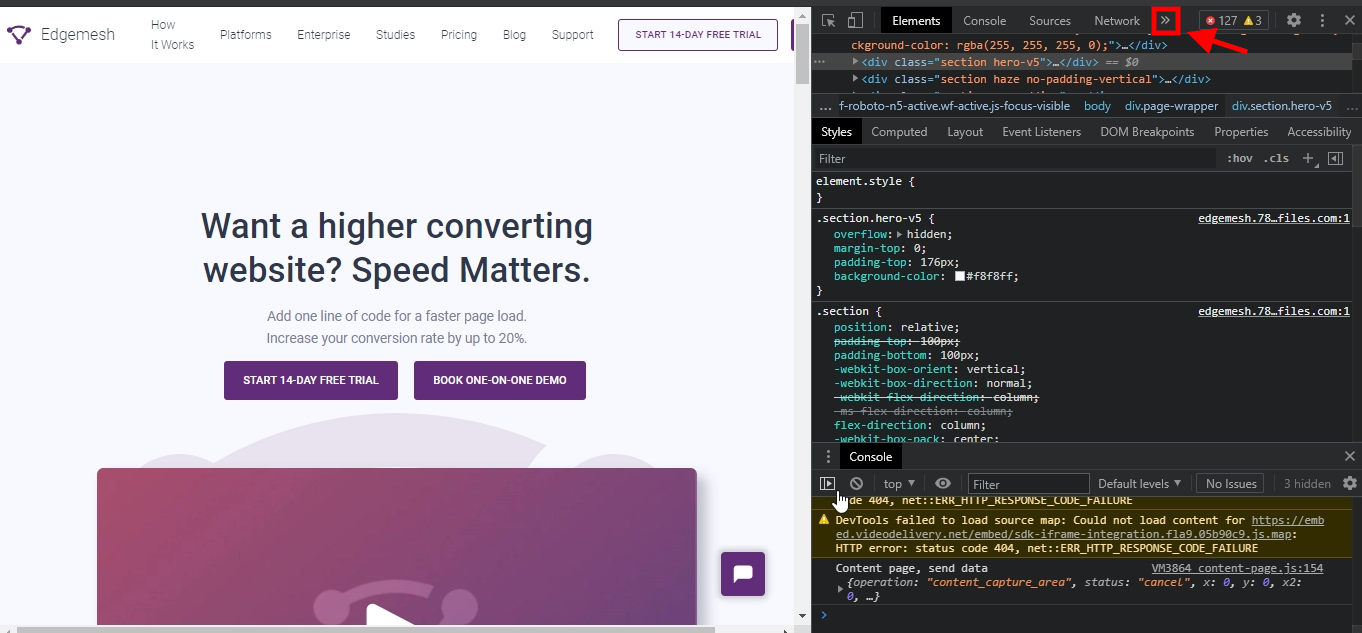The width and height of the screenshot is (1362, 633).
Task: Click the #f8f8ff background color swatch
Action: [960, 276]
